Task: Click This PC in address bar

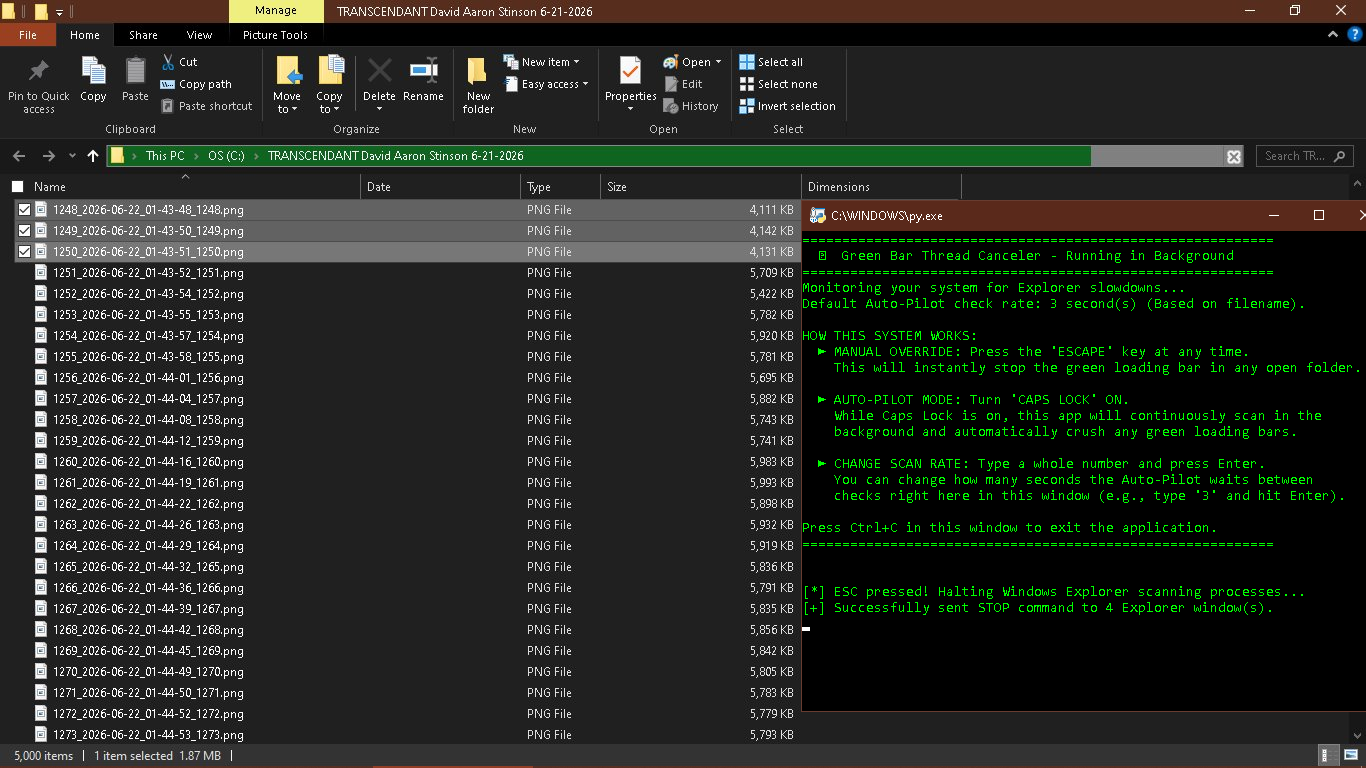Action: point(165,156)
